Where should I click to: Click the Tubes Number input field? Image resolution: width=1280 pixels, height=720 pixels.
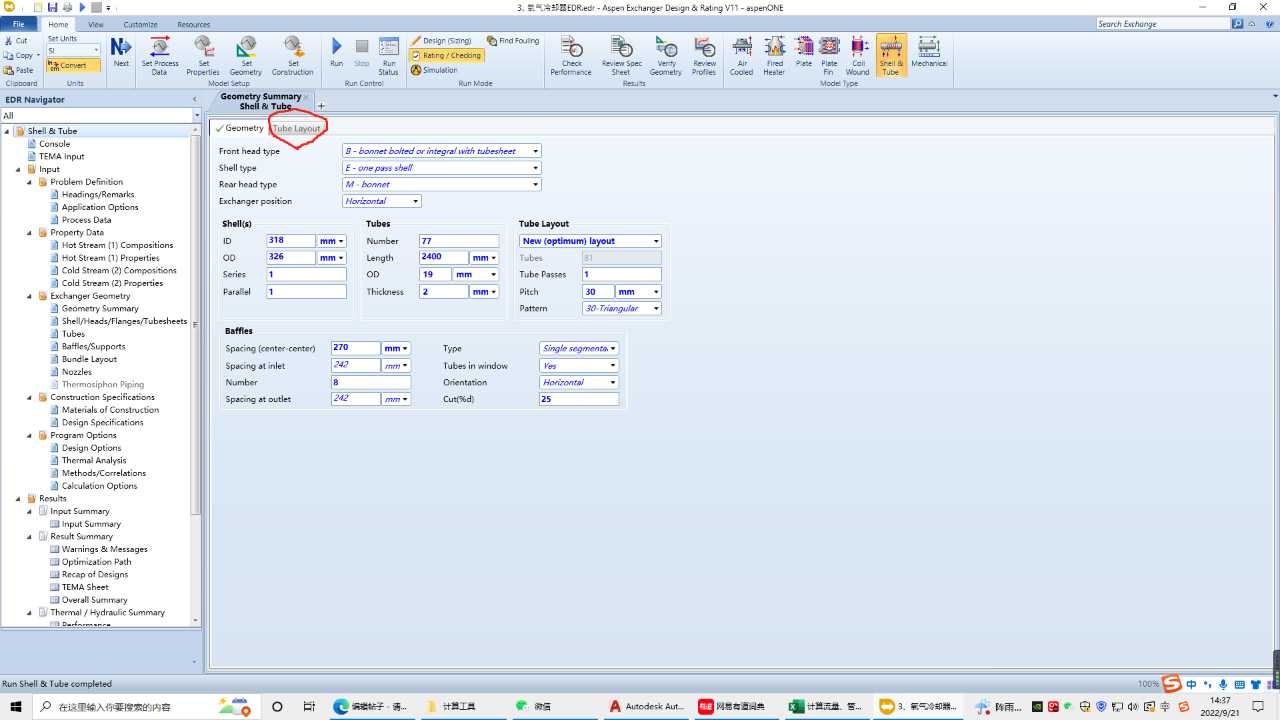[458, 241]
